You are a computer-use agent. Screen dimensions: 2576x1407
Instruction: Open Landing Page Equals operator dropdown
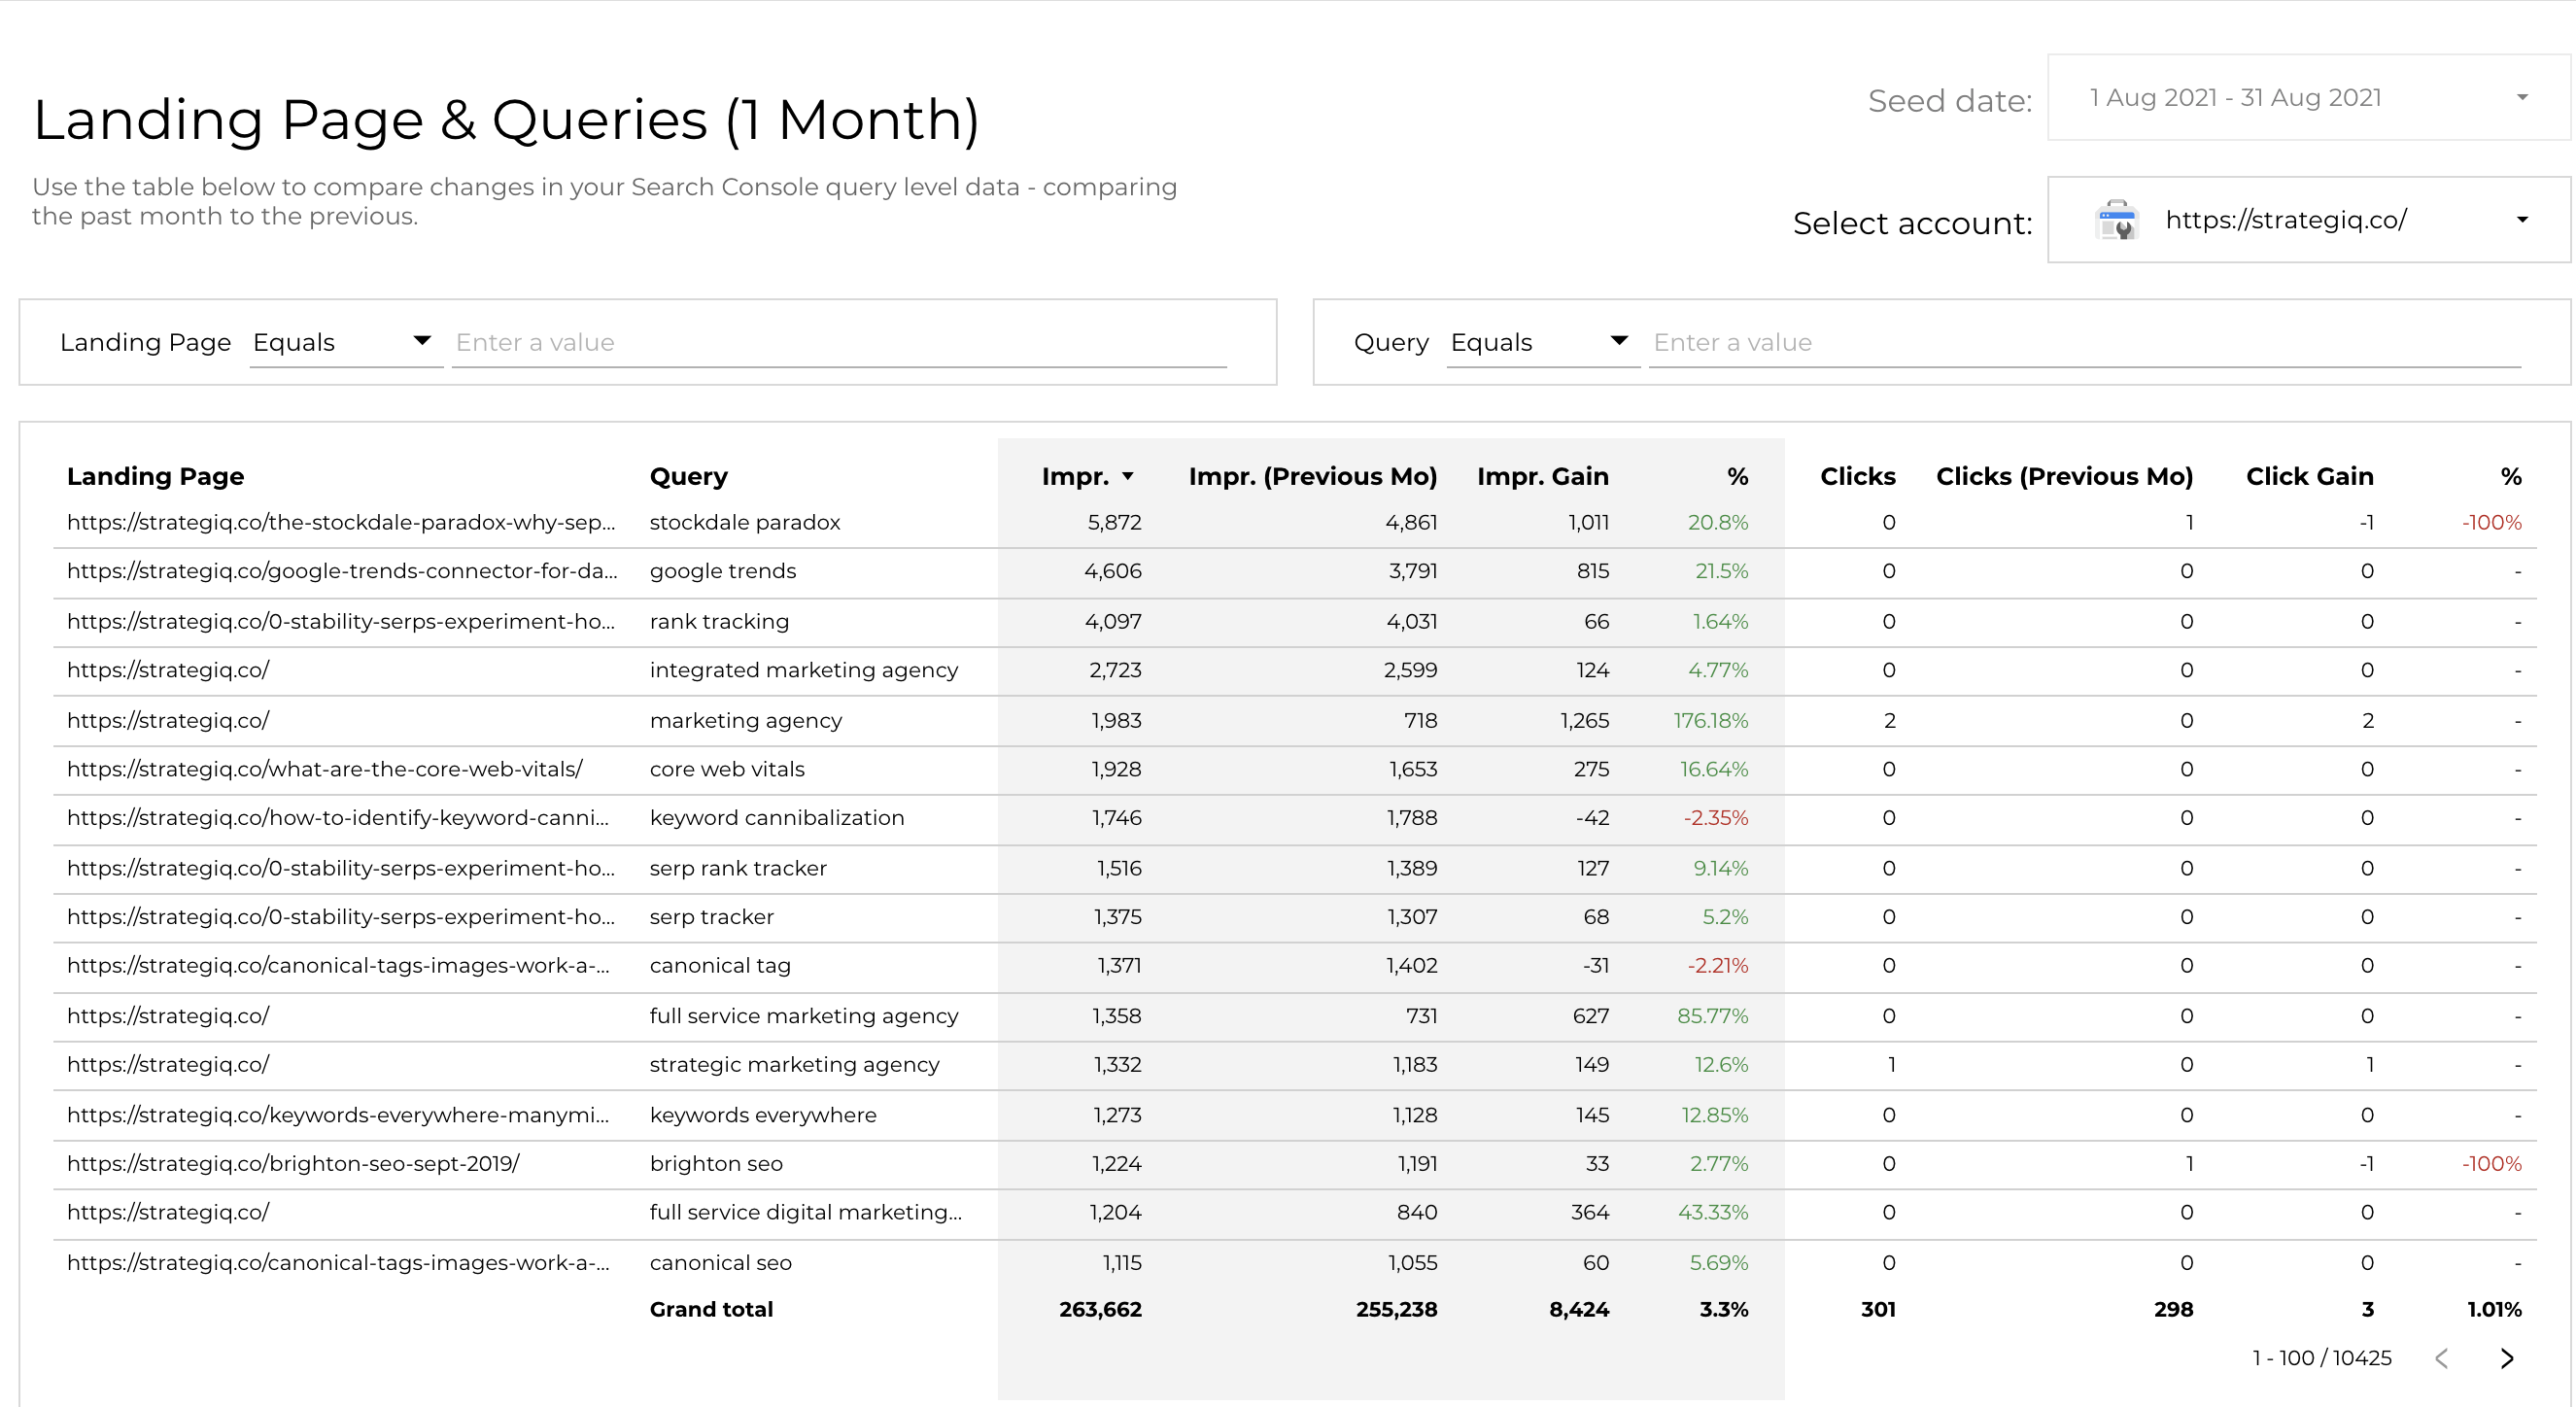344,342
